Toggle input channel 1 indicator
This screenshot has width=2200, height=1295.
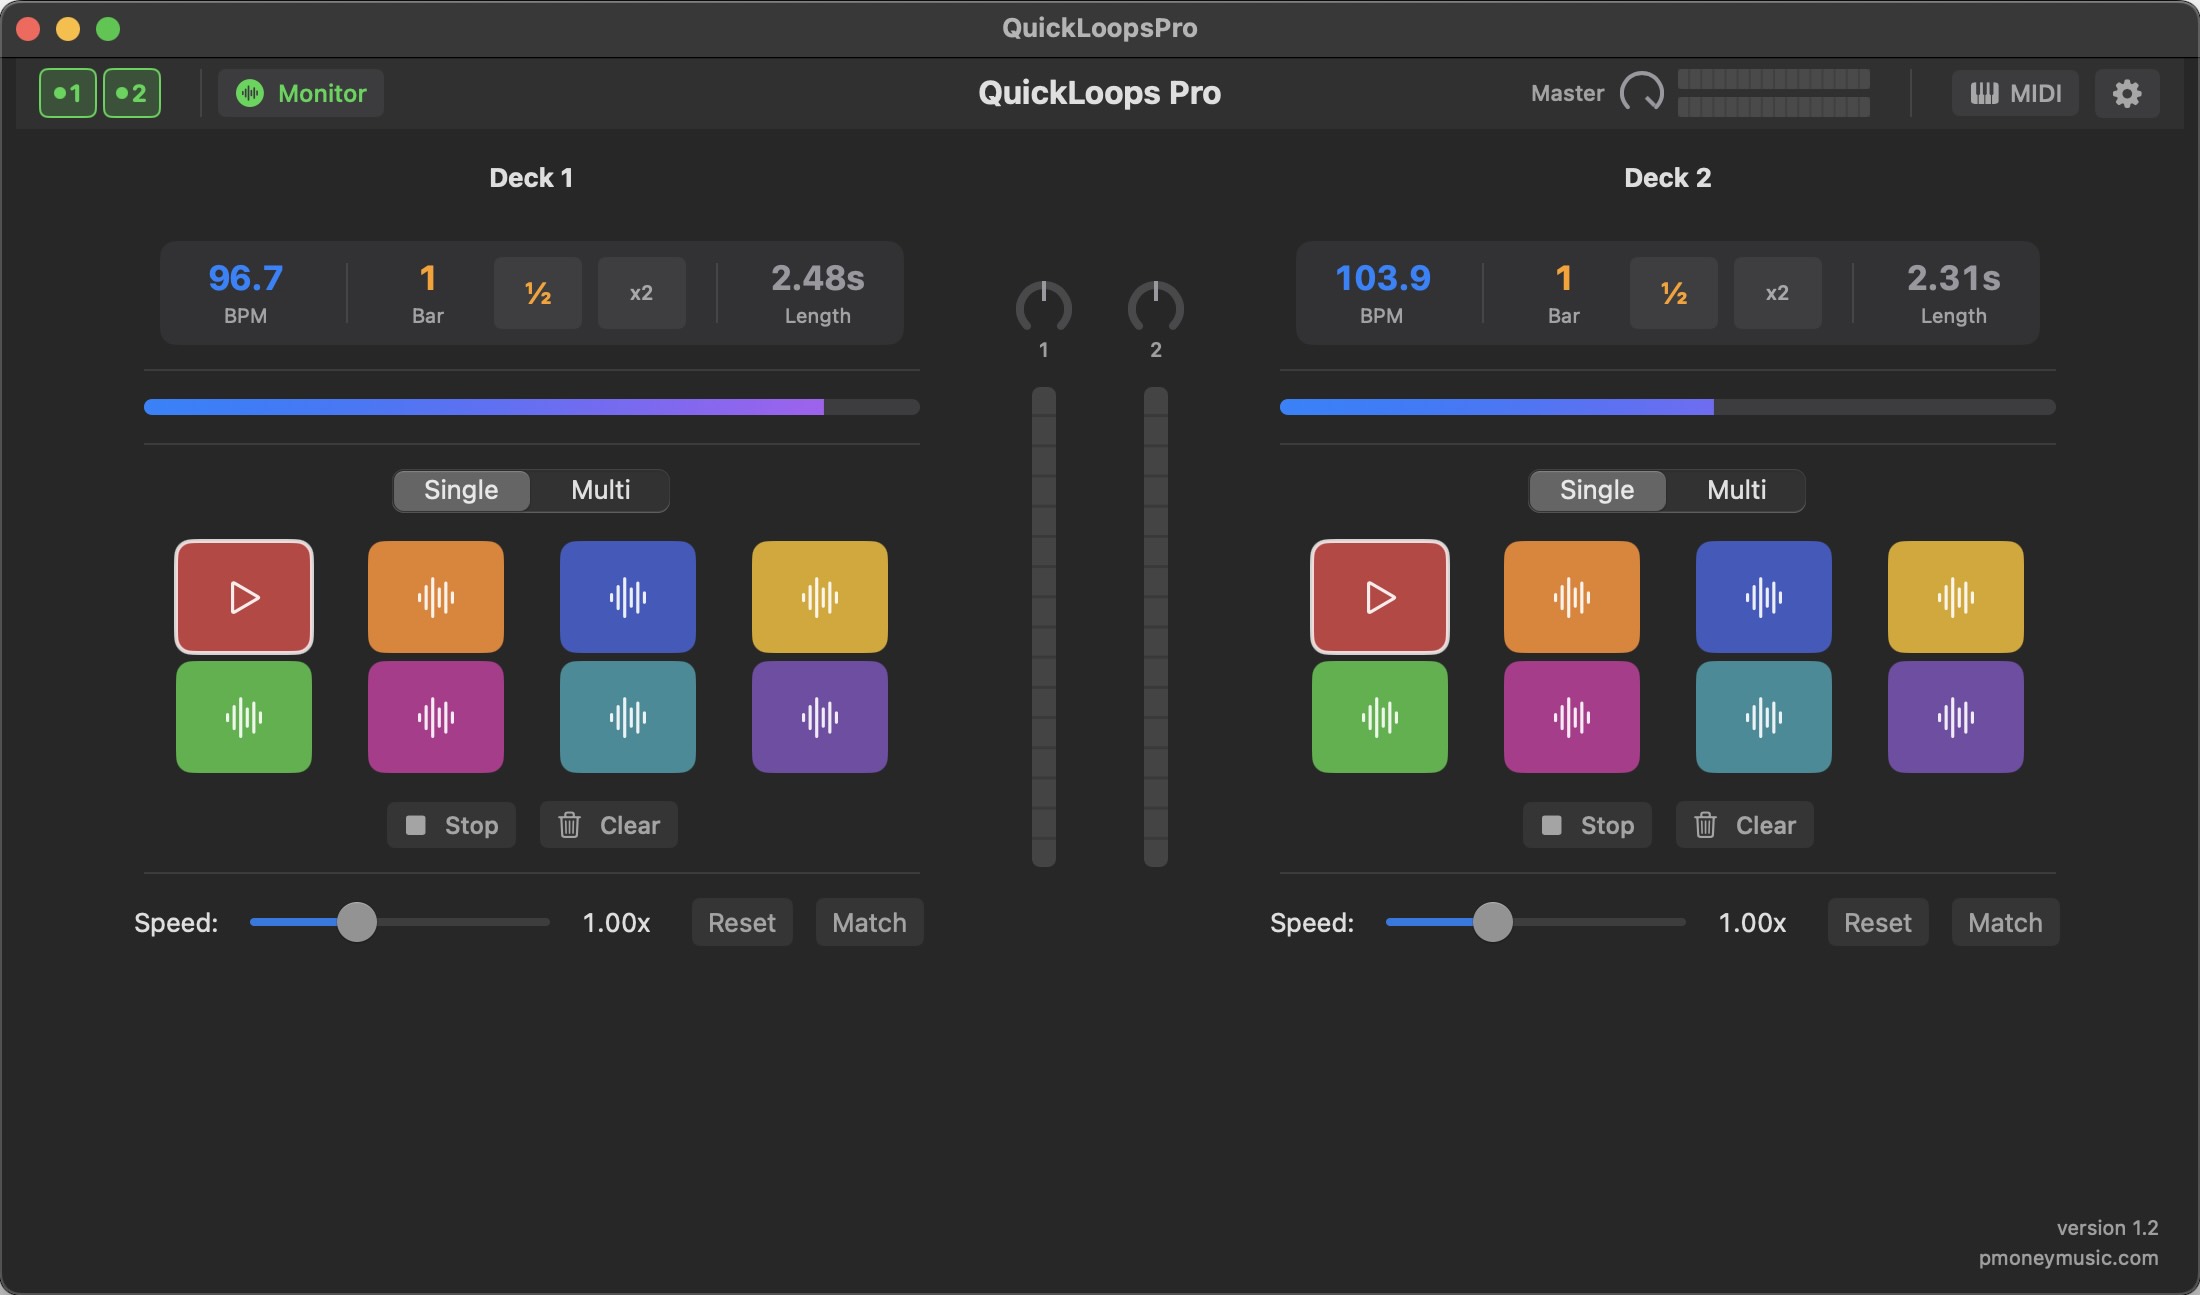pos(67,93)
